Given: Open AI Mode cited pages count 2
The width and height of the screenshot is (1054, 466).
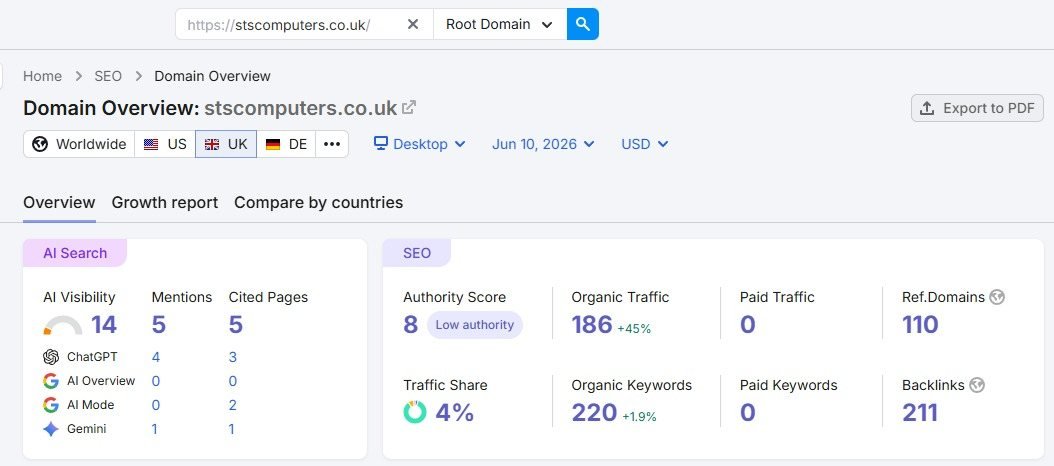Looking at the screenshot, I should [x=233, y=405].
